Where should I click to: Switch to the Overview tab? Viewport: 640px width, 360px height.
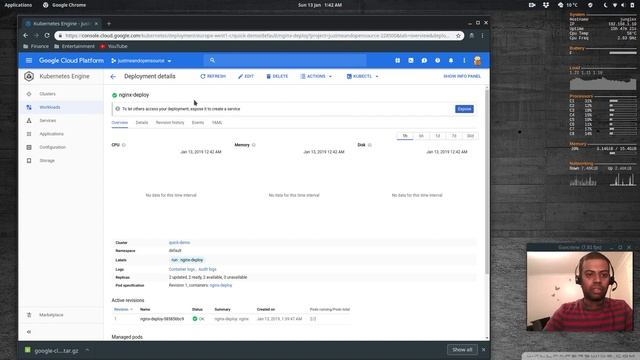(x=120, y=122)
